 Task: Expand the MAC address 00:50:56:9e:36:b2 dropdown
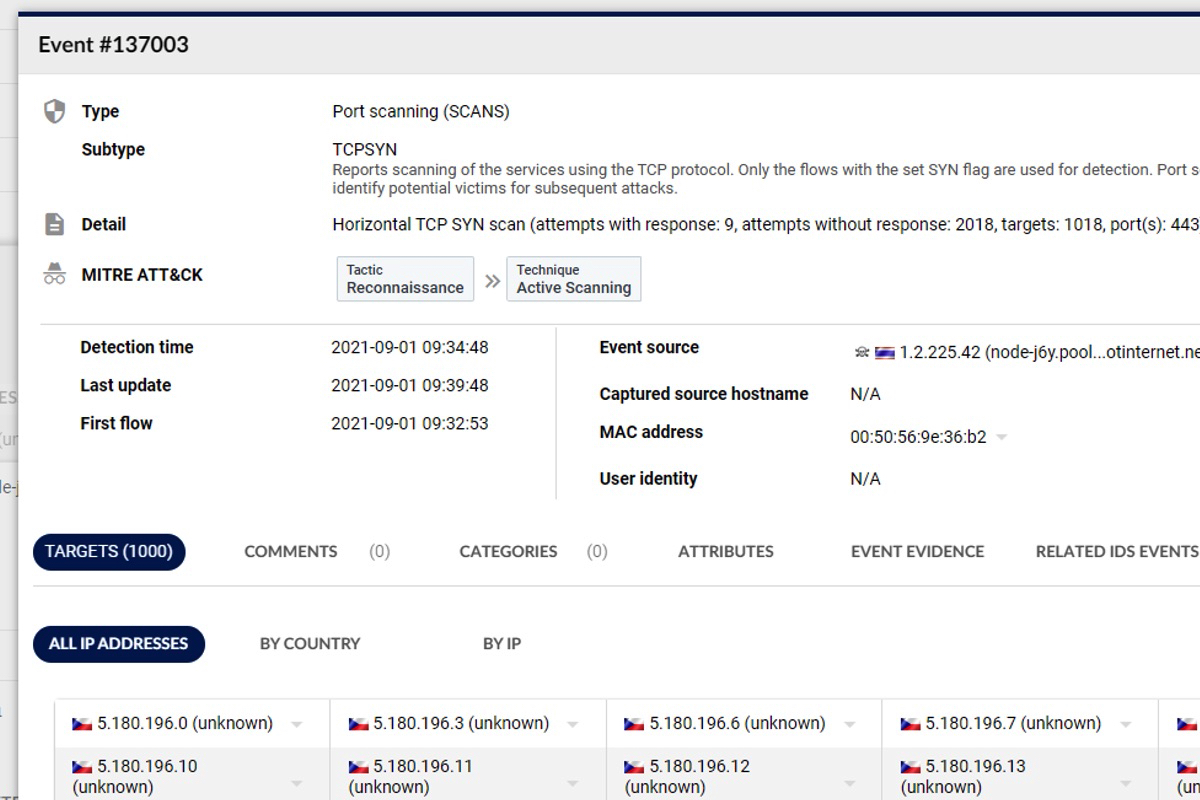1002,437
